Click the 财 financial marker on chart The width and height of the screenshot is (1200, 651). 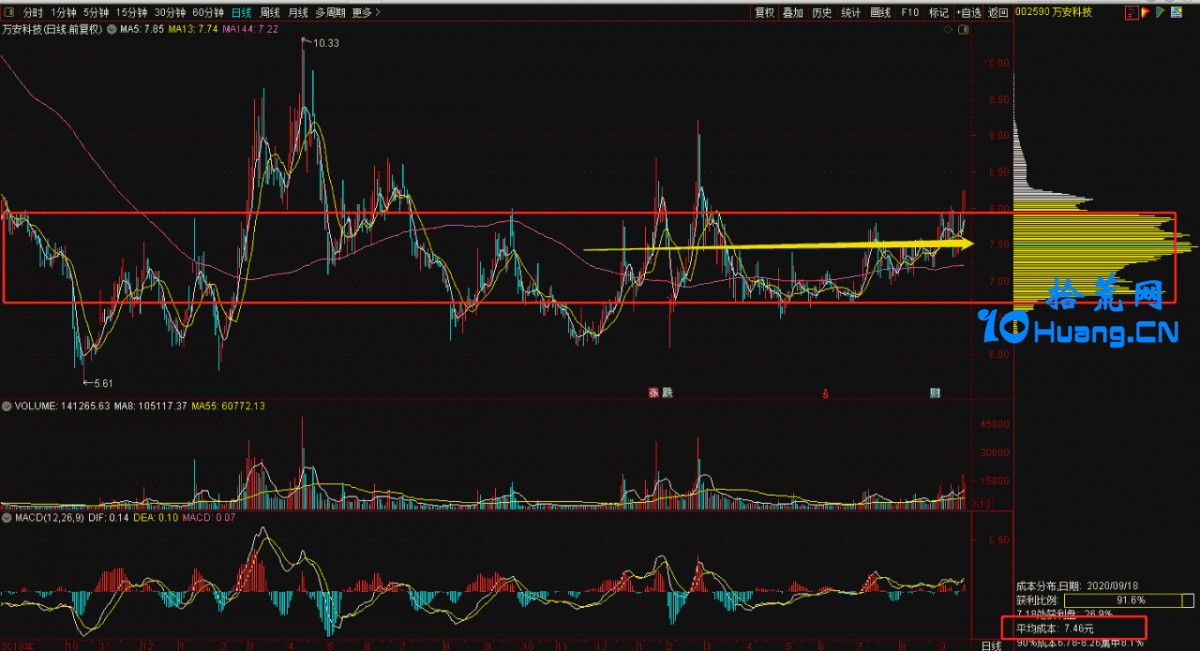pos(936,393)
